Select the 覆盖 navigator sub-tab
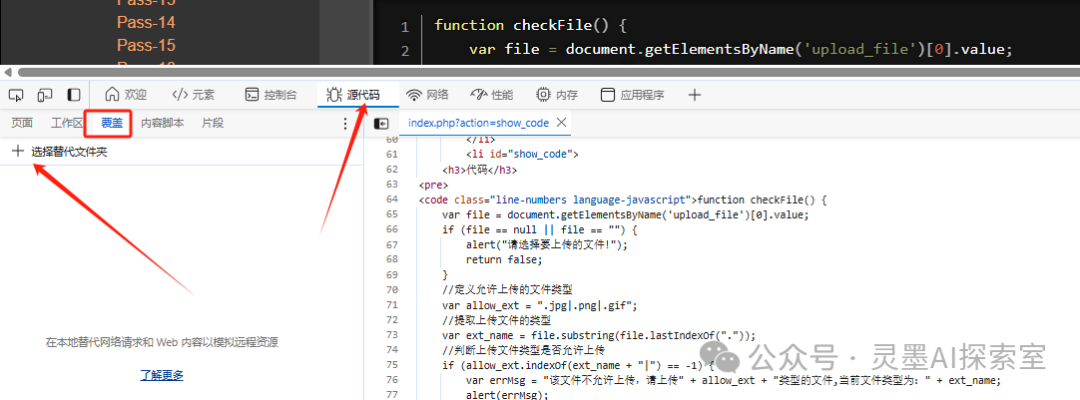1080x400 pixels. coord(112,123)
